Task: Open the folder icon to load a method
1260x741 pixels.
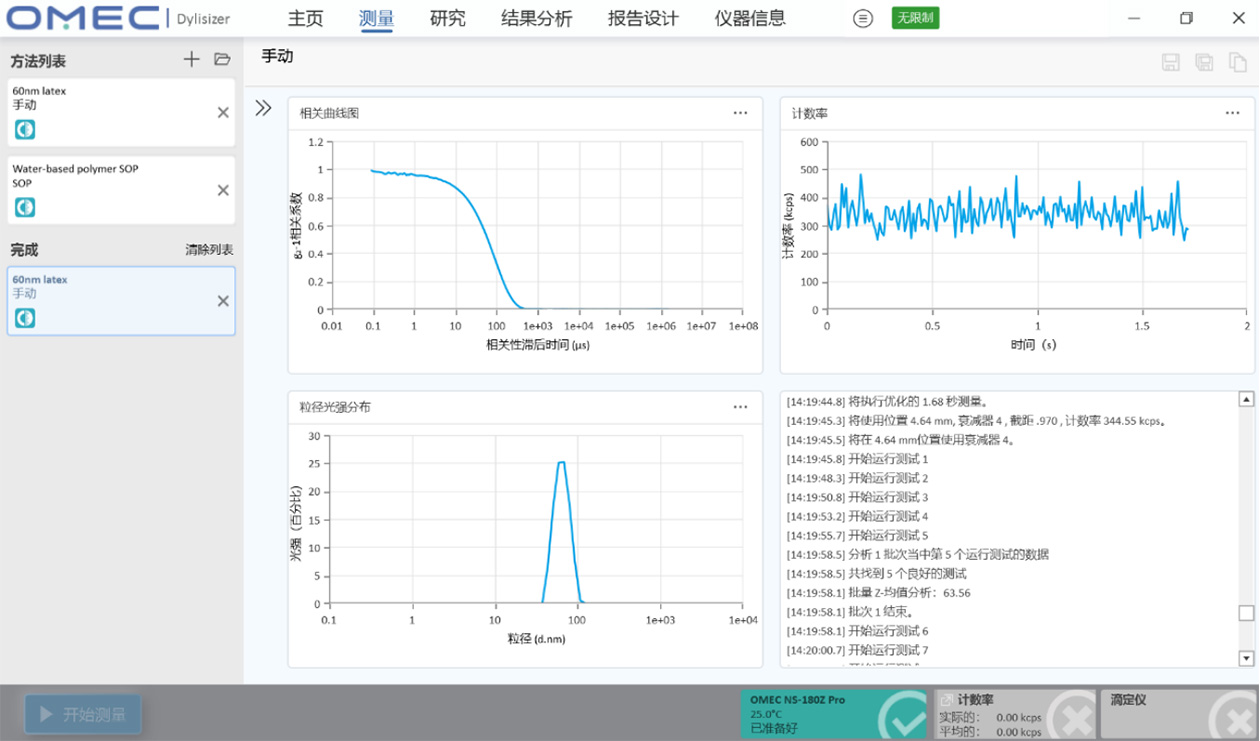Action: point(223,59)
